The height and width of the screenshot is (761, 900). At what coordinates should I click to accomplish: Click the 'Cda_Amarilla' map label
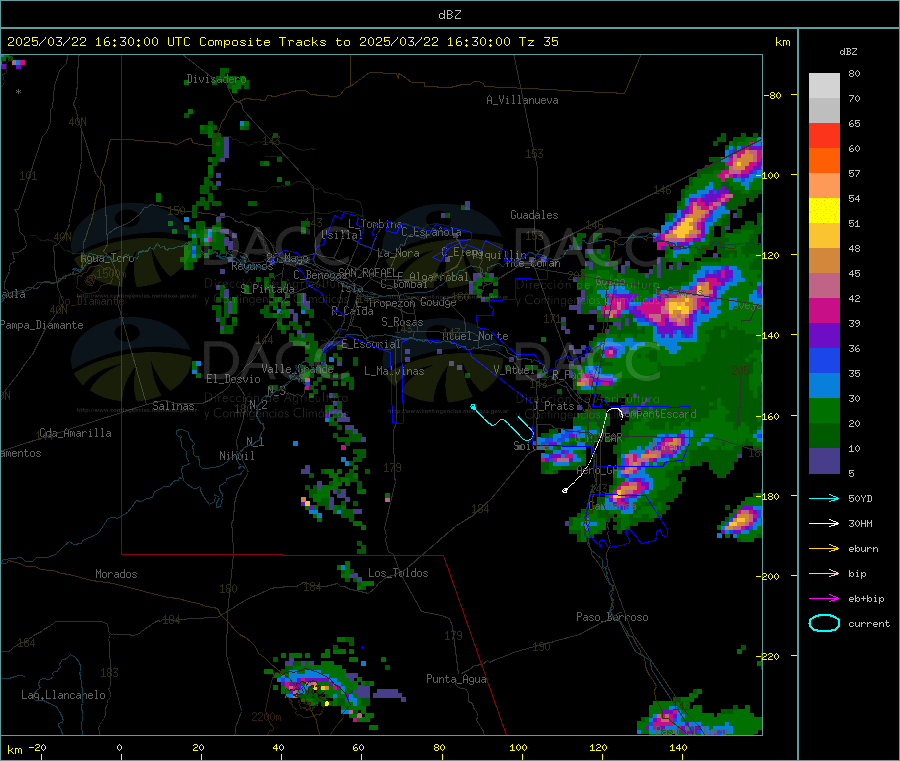[x=75, y=433]
